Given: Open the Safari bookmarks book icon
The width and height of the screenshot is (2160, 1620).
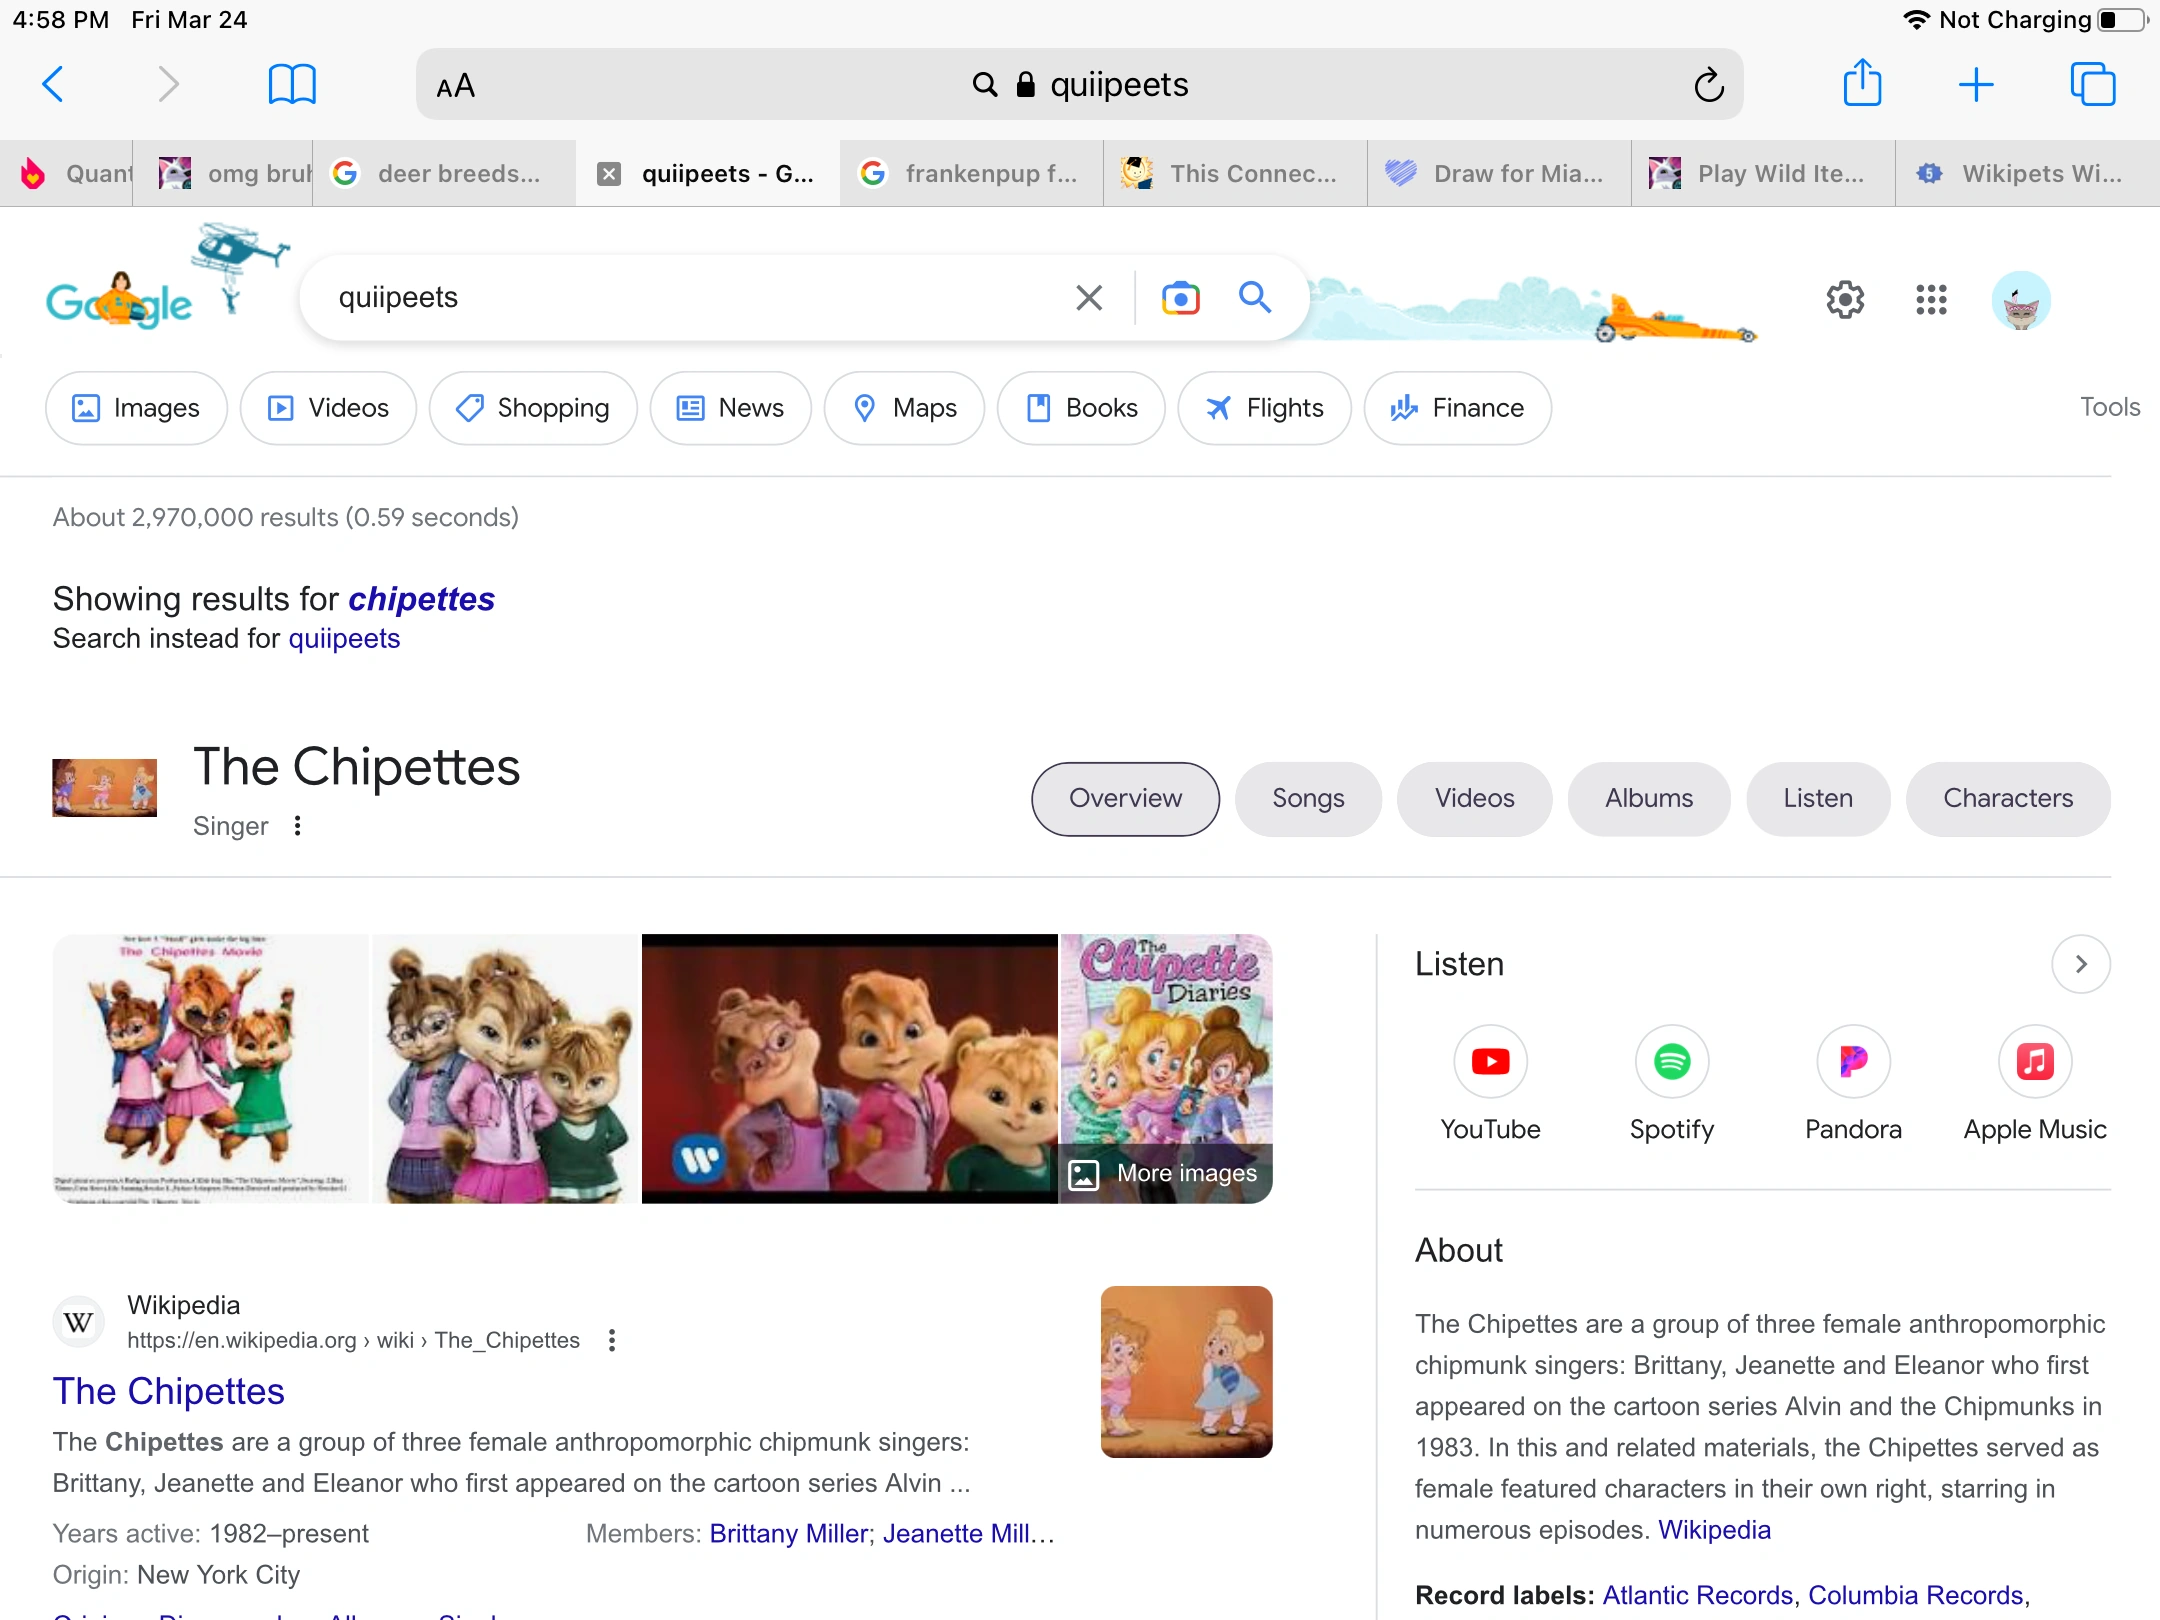Looking at the screenshot, I should click(x=292, y=84).
